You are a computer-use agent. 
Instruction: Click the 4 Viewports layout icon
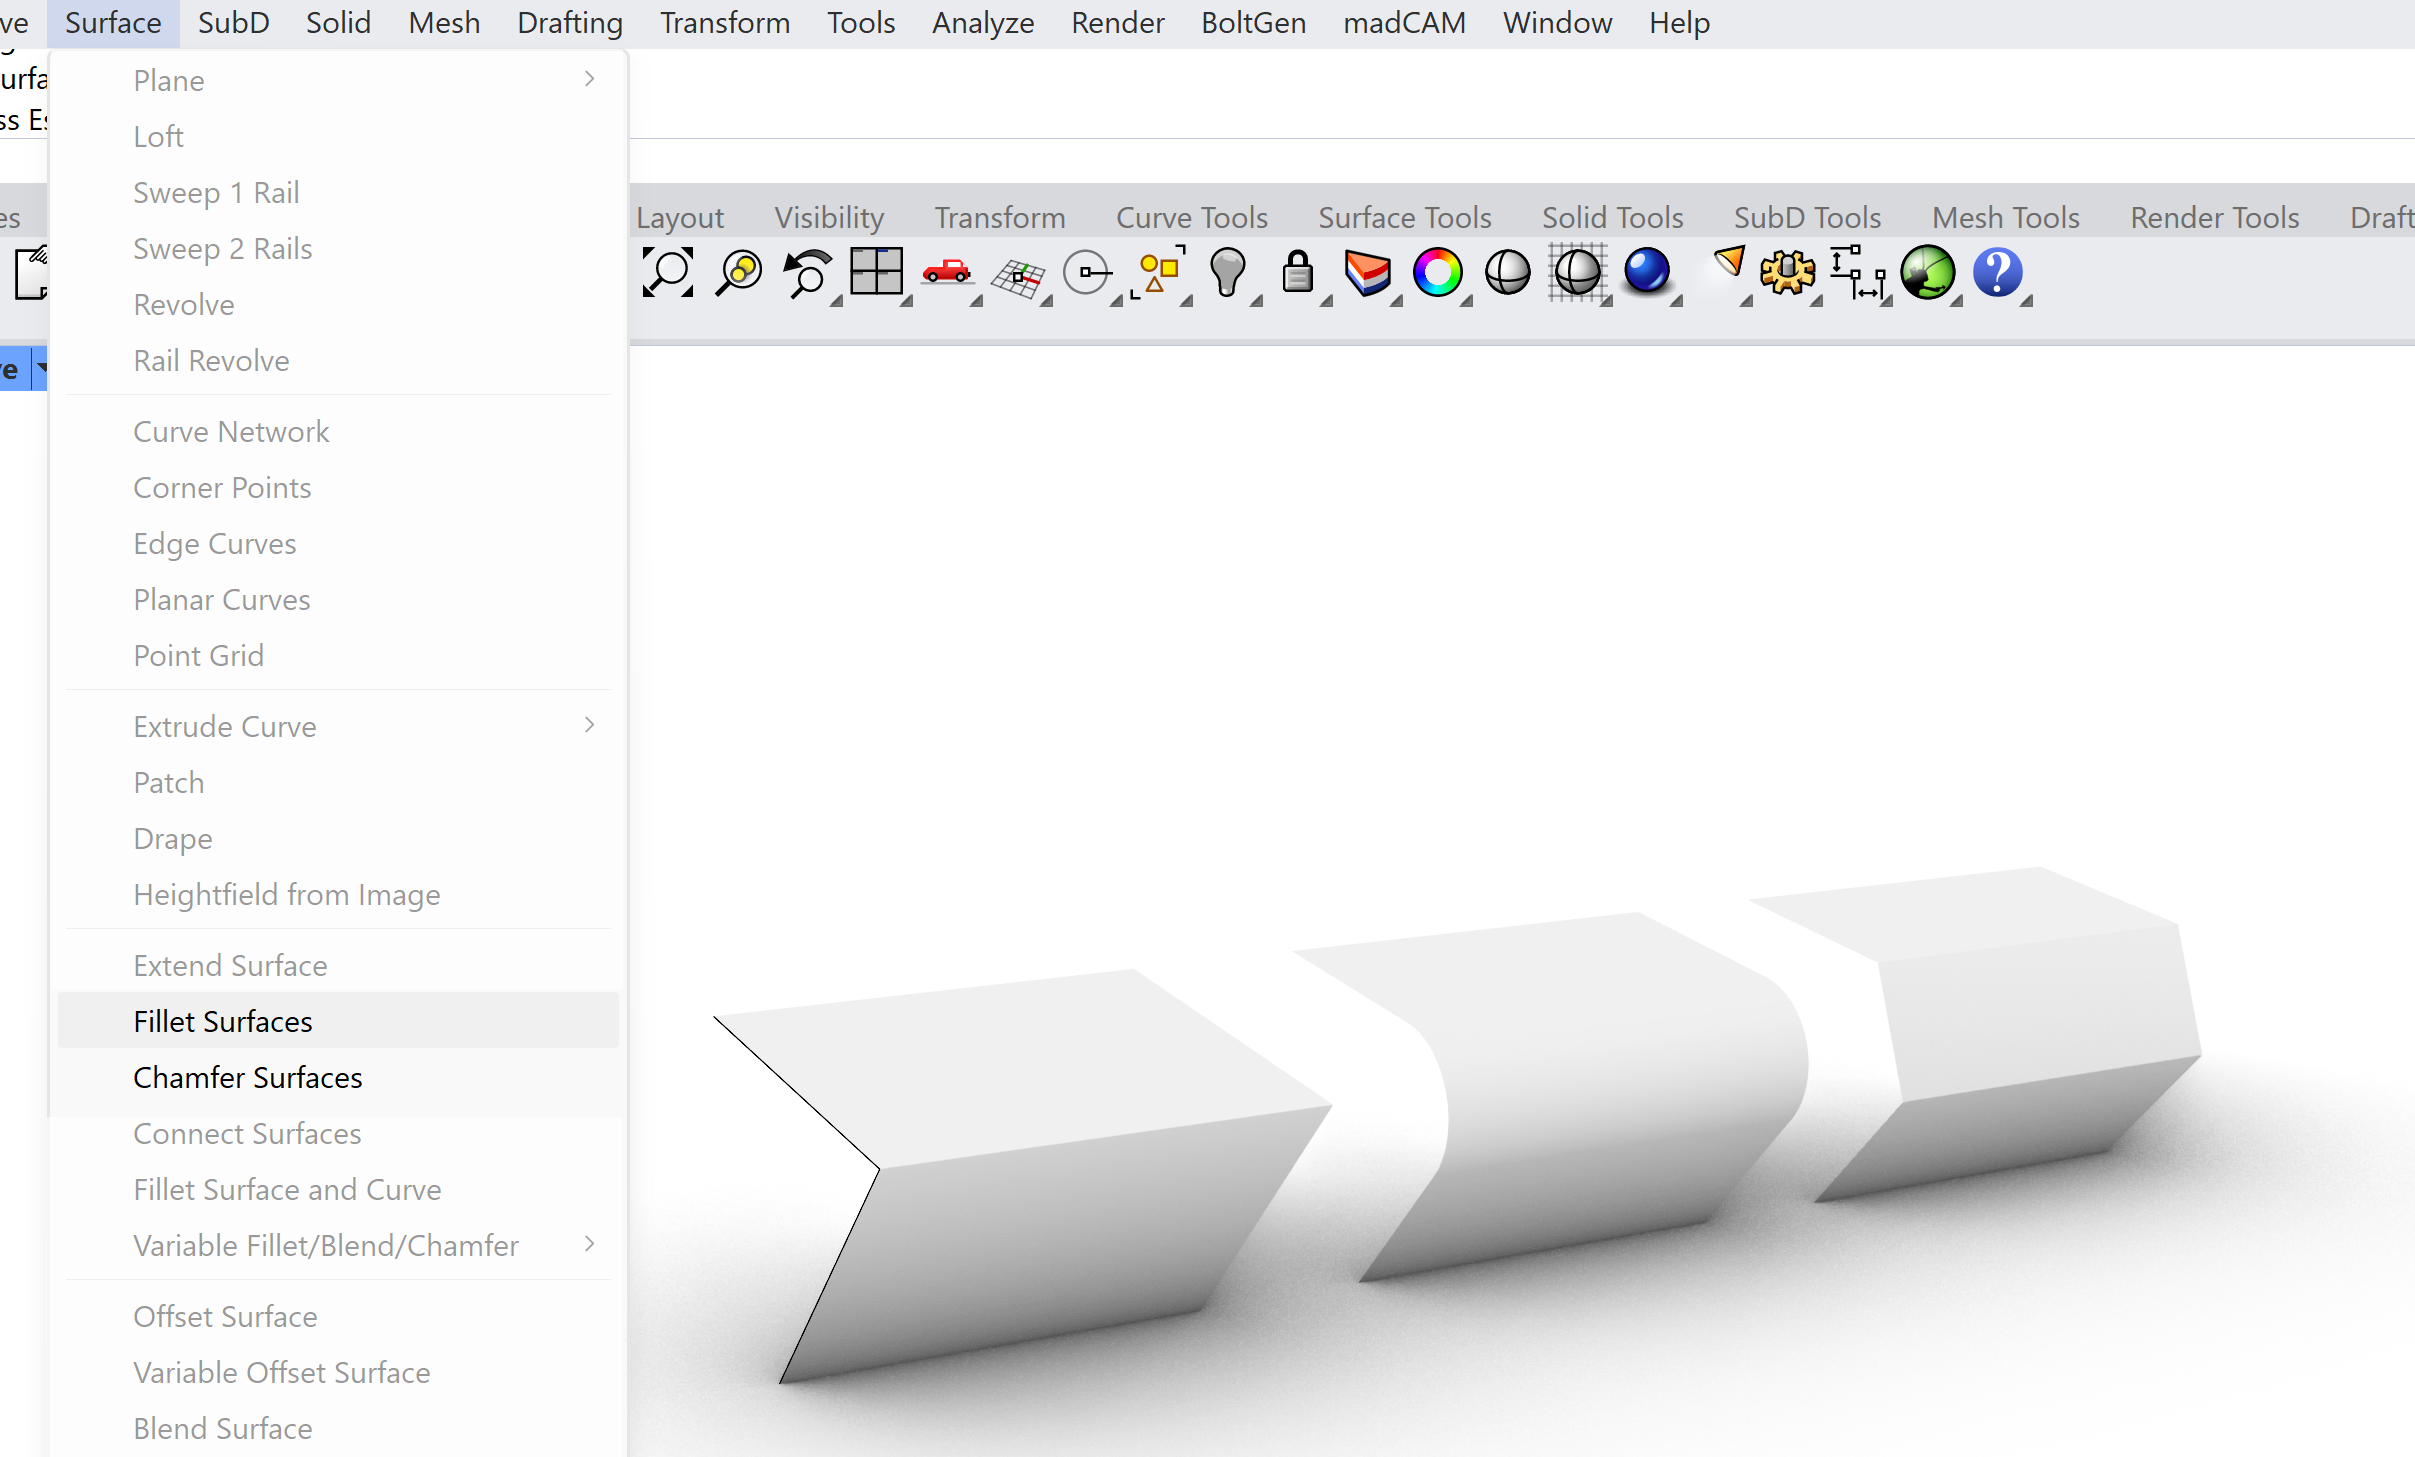click(x=876, y=271)
